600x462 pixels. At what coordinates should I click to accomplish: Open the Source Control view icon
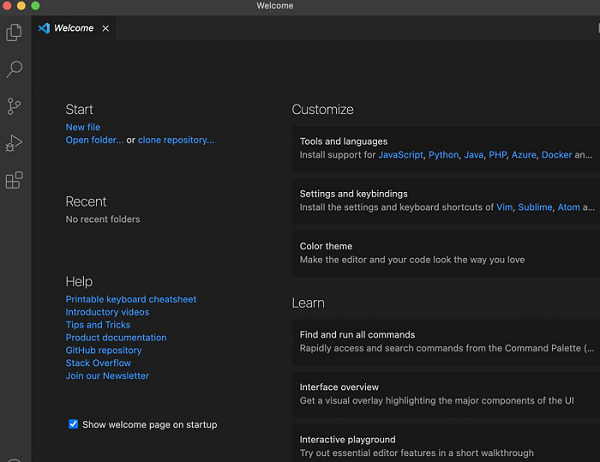14,106
